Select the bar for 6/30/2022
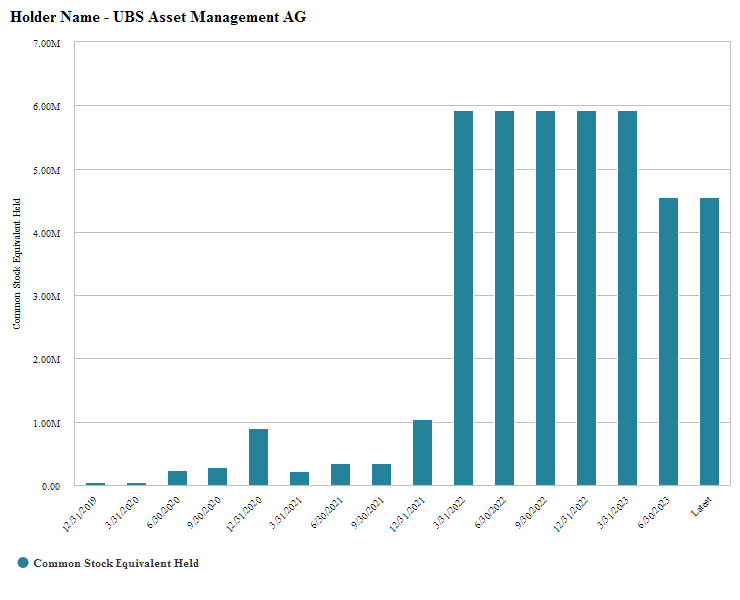 [505, 298]
